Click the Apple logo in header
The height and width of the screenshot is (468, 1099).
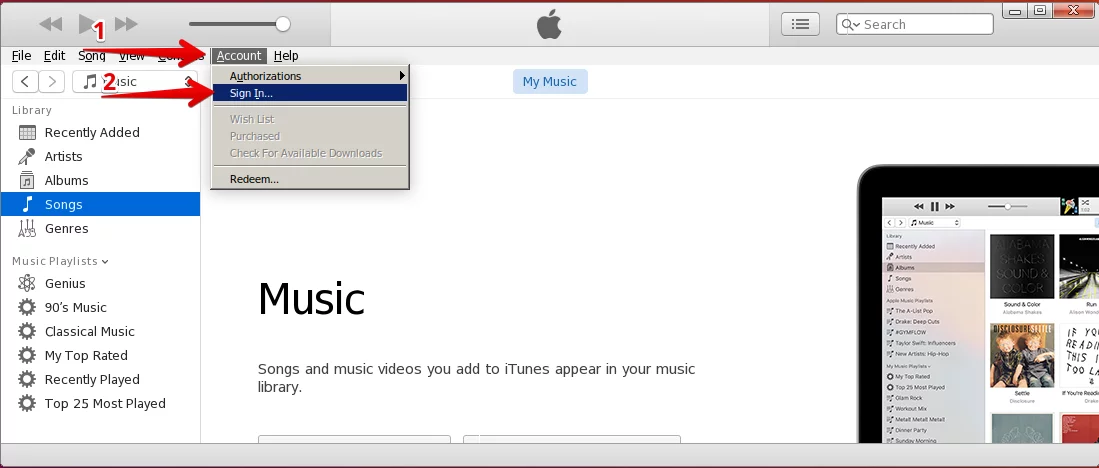pos(550,25)
